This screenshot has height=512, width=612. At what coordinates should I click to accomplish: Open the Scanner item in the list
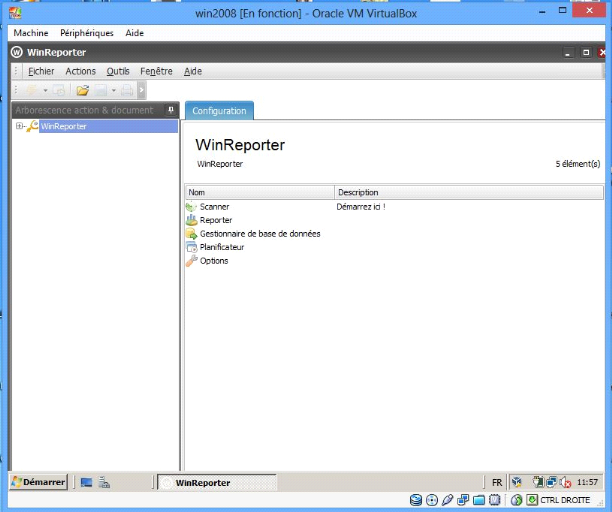(x=214, y=207)
